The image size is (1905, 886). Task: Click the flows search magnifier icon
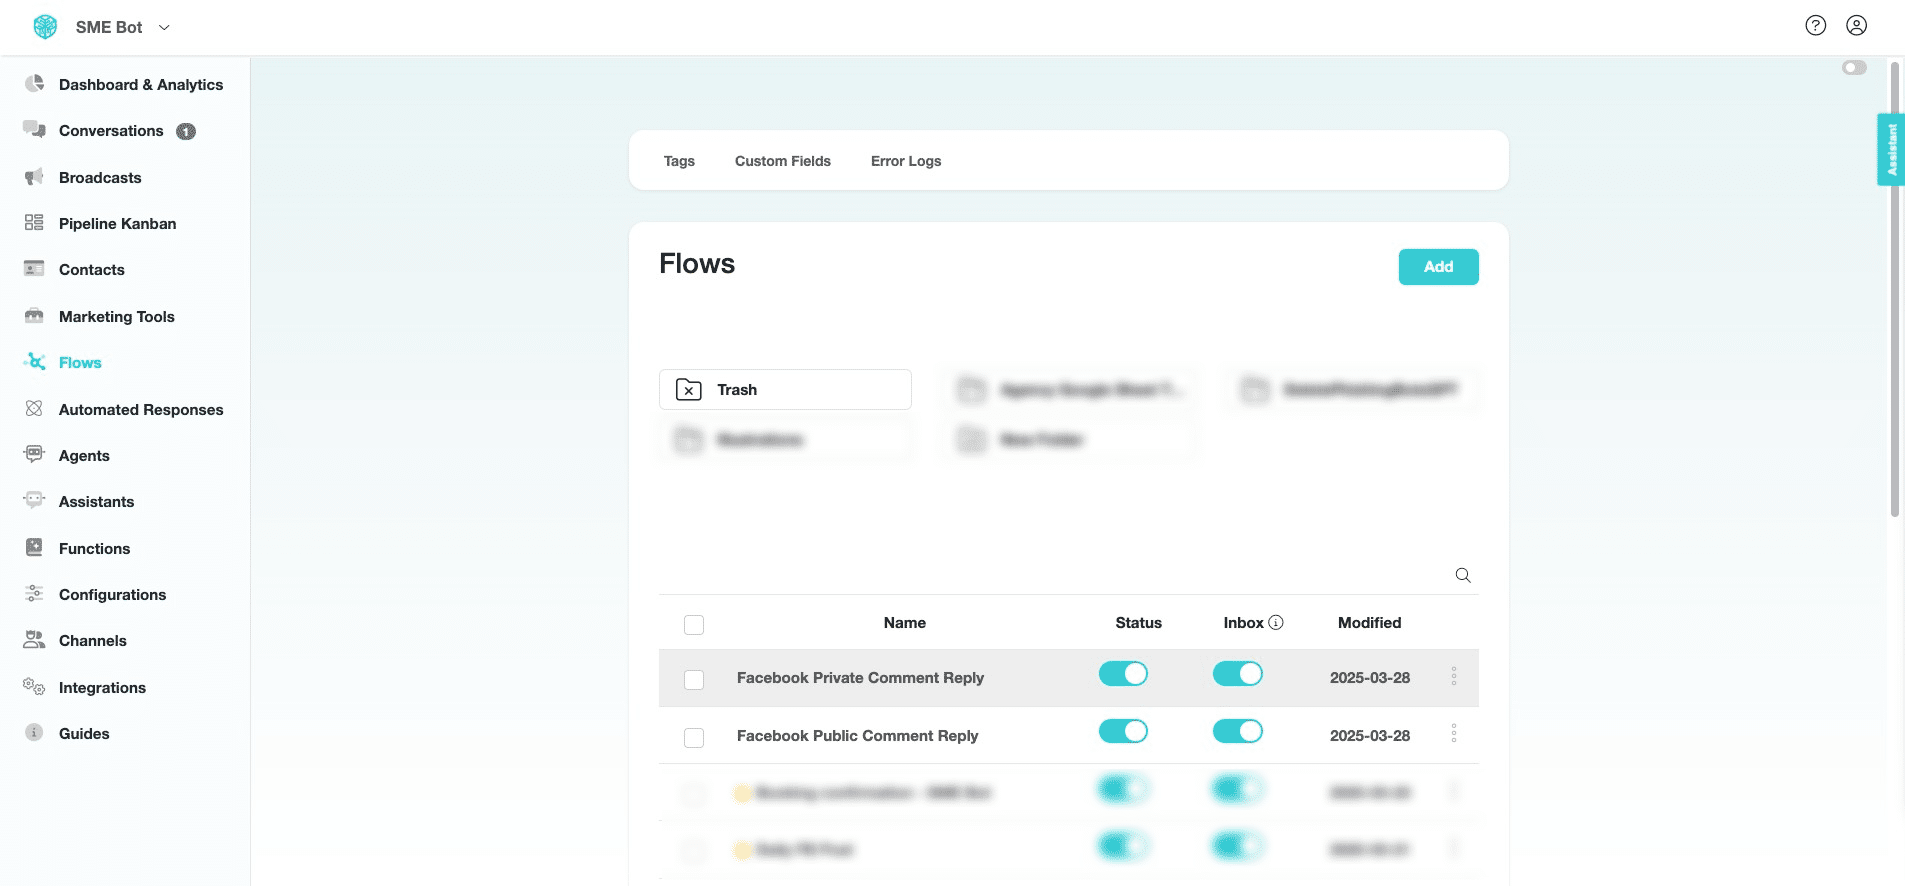(1463, 575)
